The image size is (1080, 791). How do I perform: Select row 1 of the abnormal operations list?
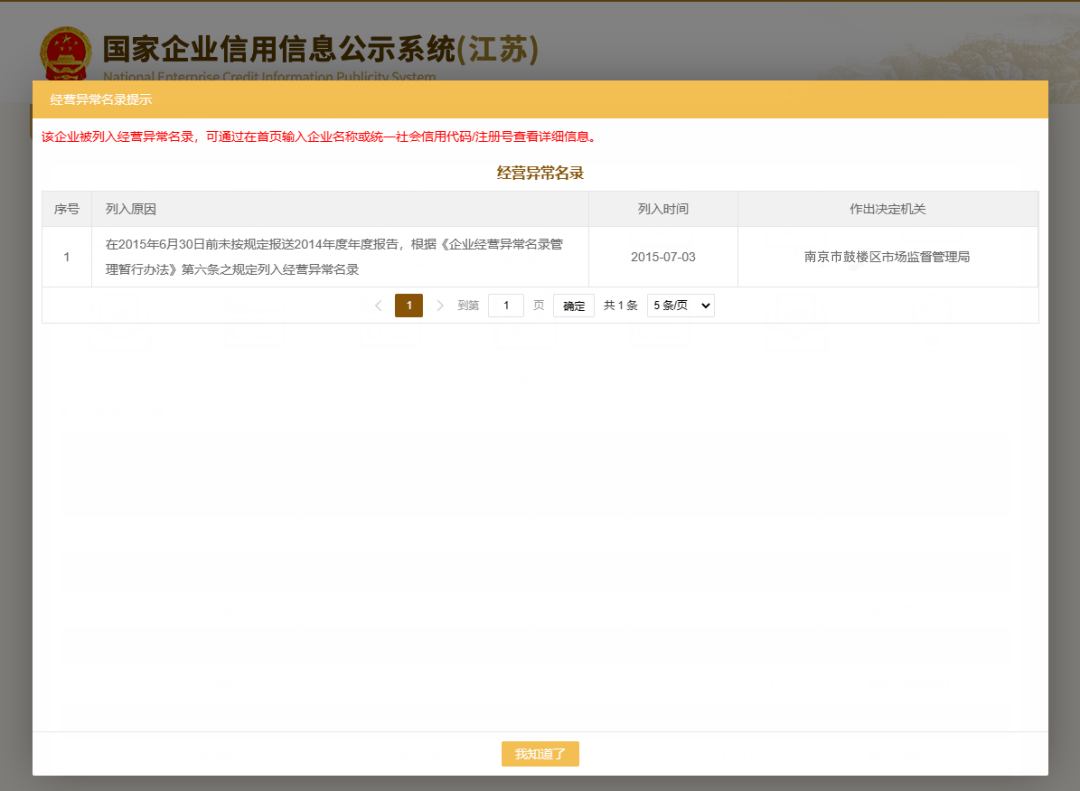[66, 256]
